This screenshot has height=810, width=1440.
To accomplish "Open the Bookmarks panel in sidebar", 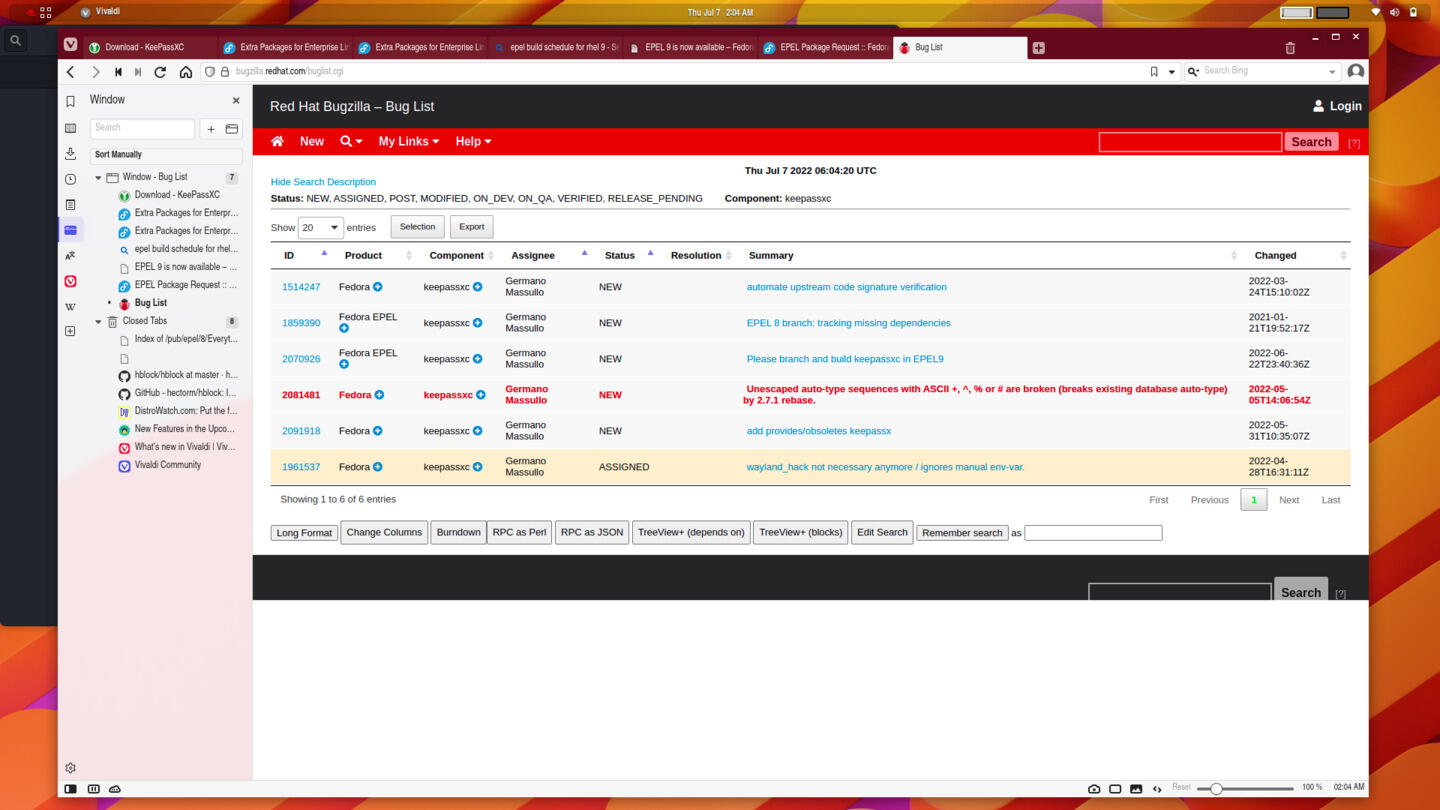I will (x=70, y=101).
